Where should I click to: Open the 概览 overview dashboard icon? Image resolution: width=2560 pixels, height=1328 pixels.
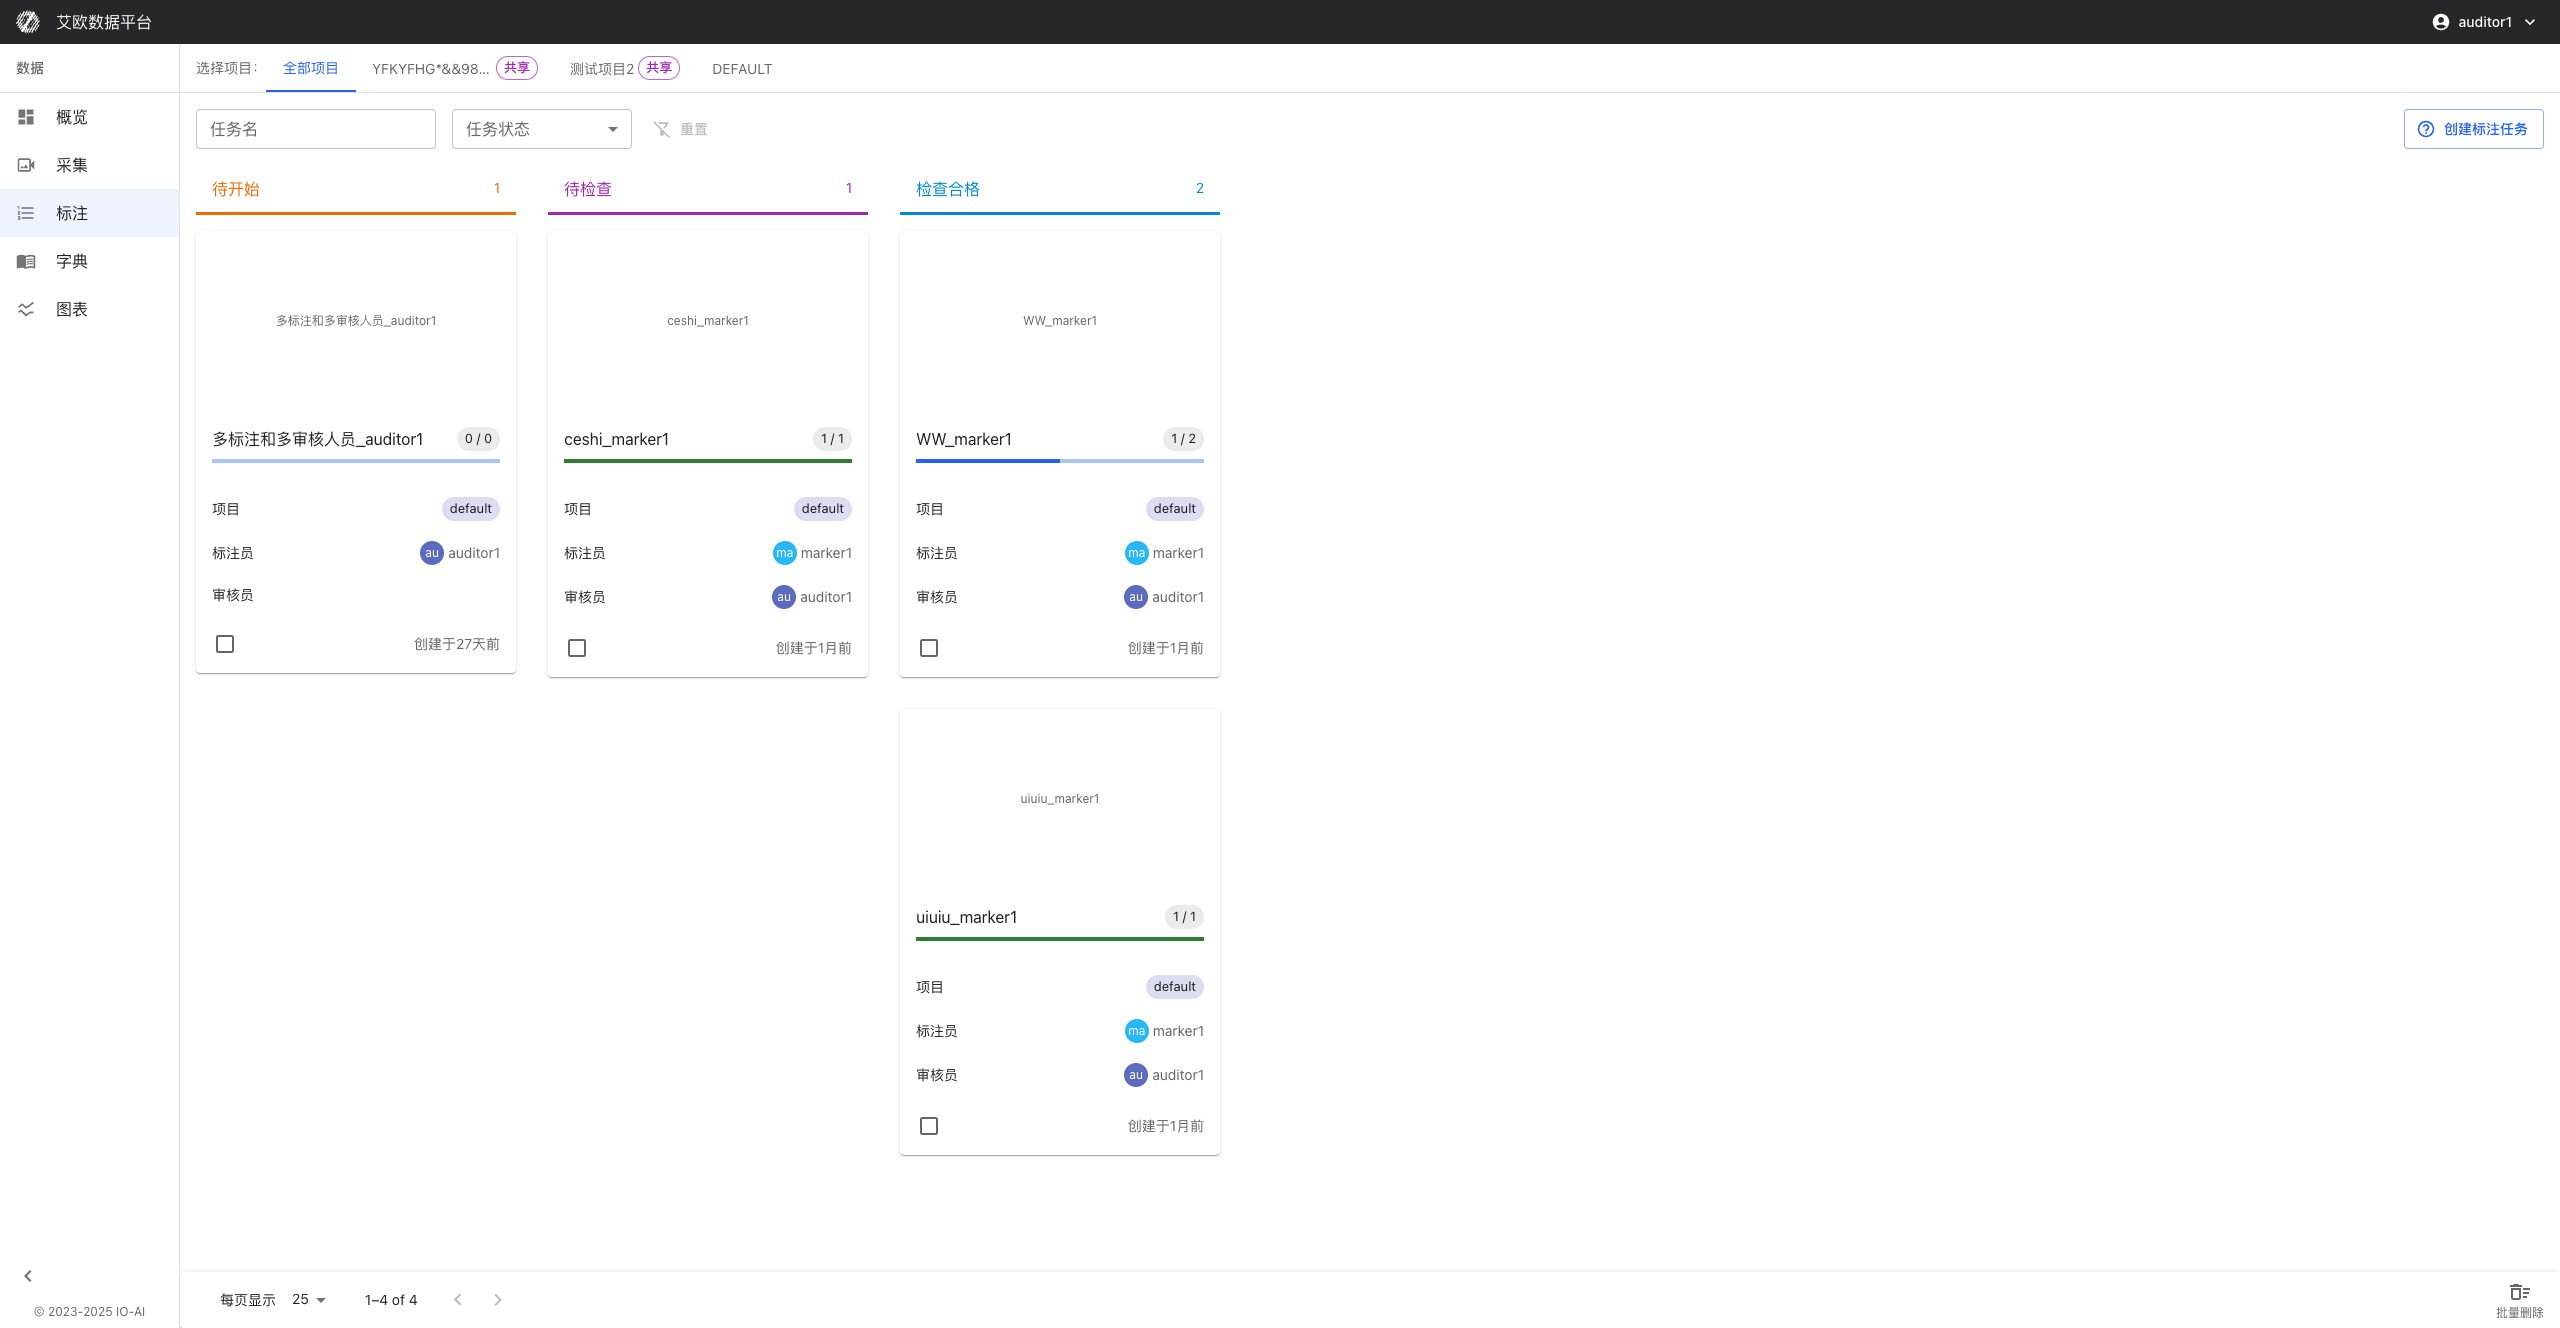coord(26,117)
